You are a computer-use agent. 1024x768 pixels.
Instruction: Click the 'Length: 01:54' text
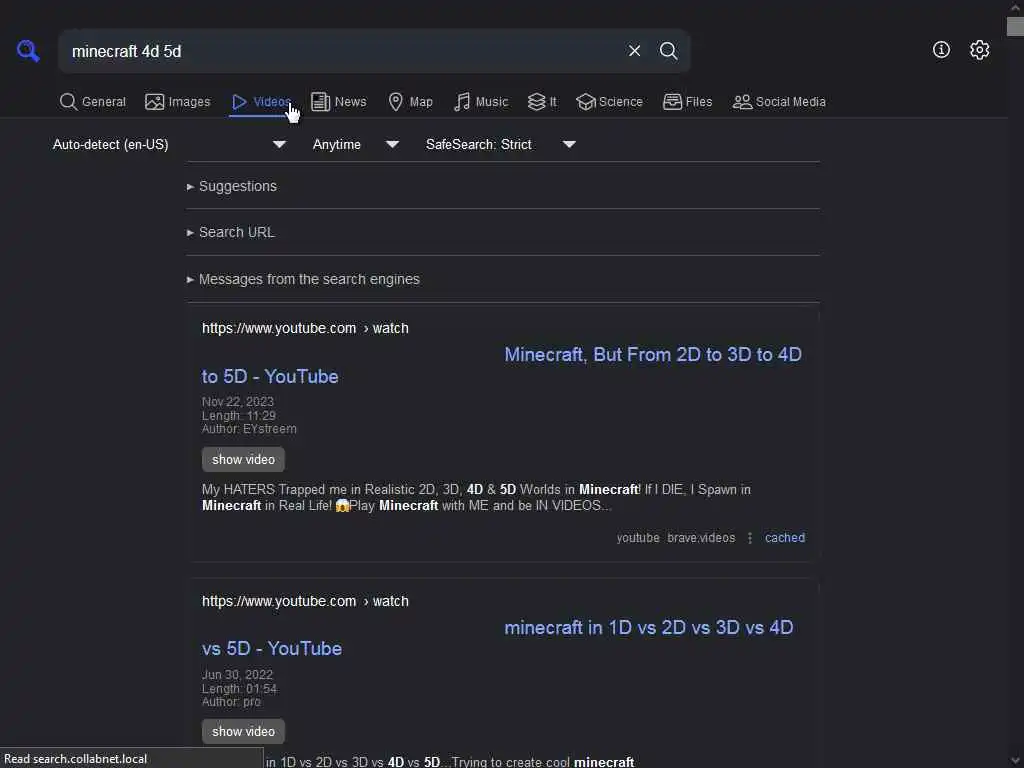coord(239,688)
